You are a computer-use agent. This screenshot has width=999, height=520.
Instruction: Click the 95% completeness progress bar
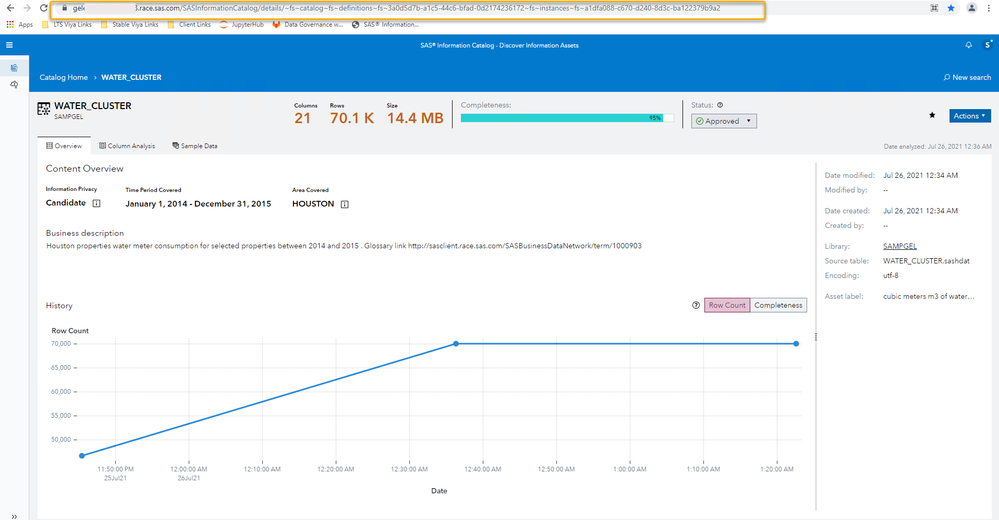click(x=566, y=117)
